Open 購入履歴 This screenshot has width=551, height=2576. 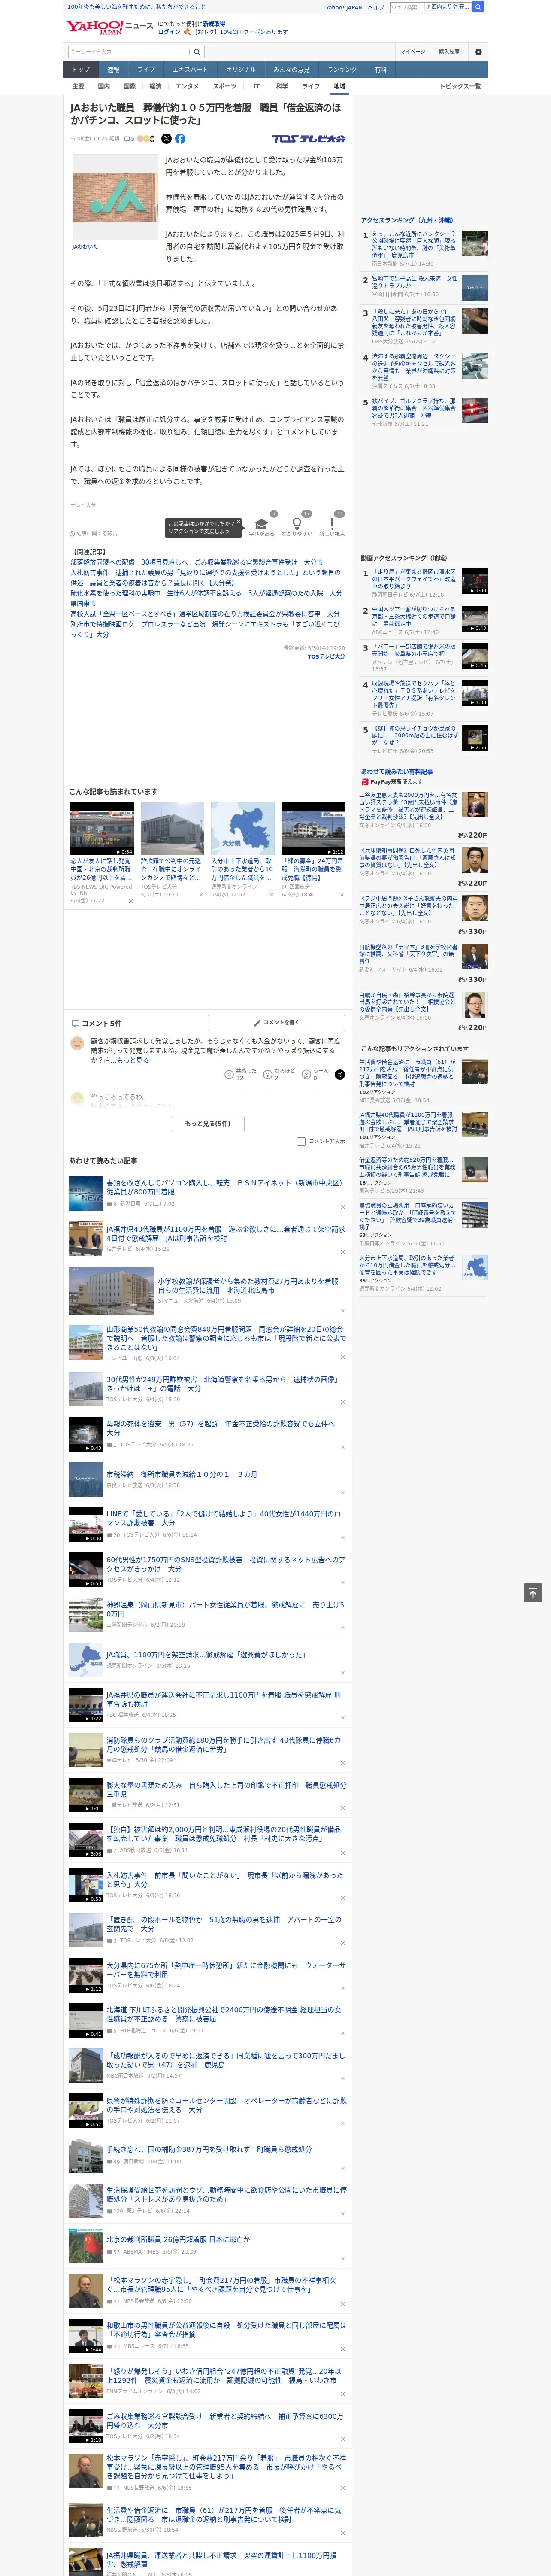coord(449,51)
